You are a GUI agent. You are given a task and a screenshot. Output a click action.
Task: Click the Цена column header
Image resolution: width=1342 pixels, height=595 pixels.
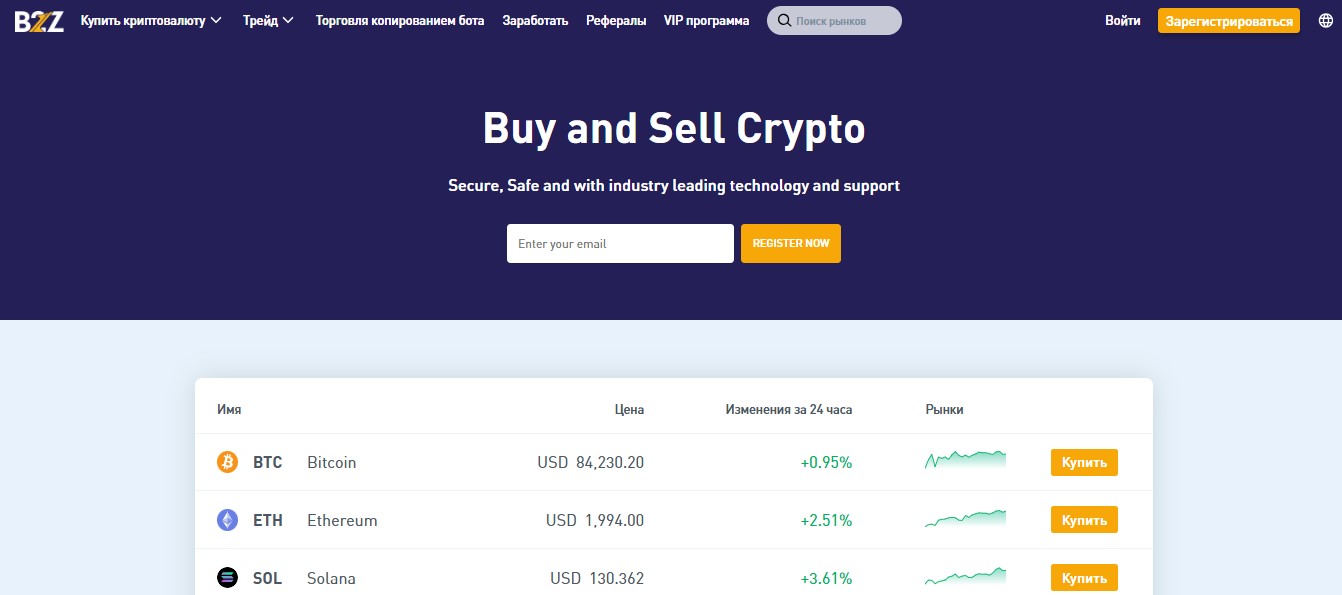point(629,409)
